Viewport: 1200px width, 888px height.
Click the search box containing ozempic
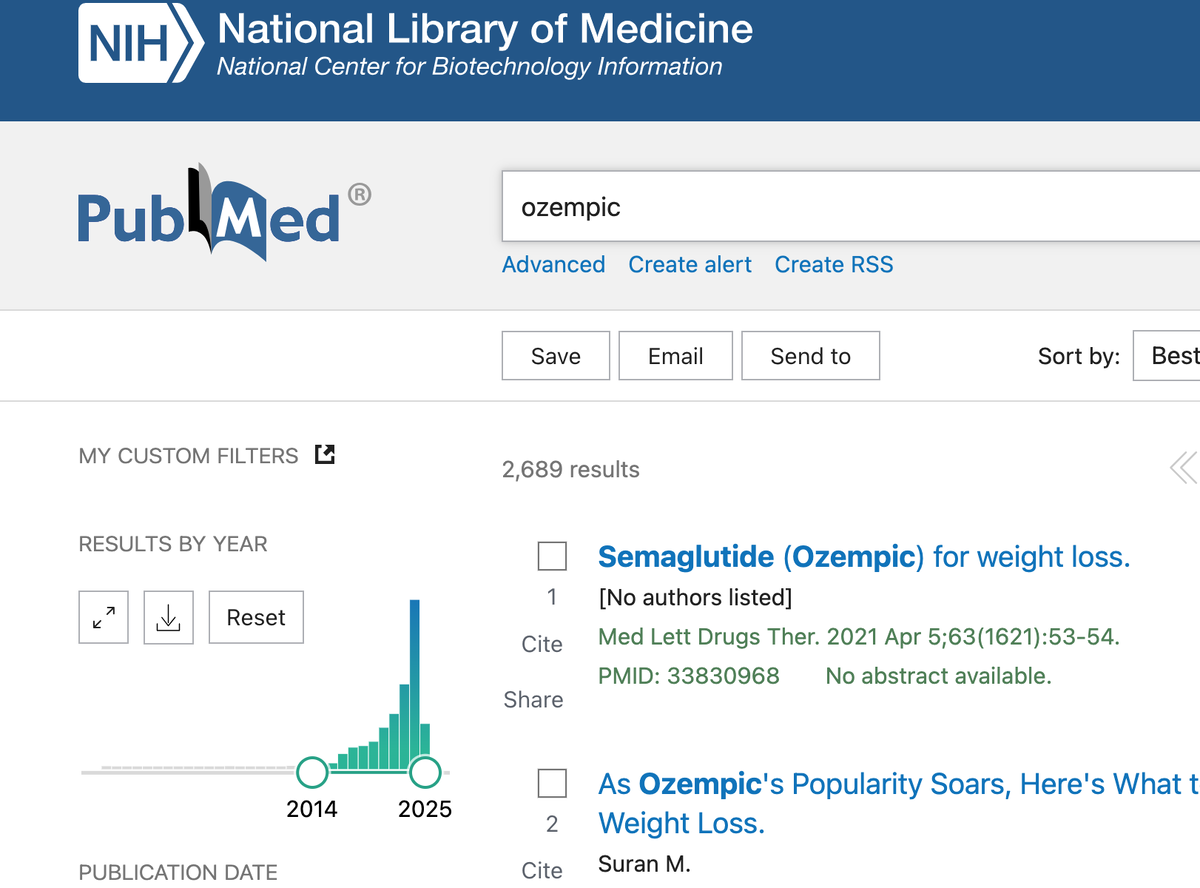850,208
